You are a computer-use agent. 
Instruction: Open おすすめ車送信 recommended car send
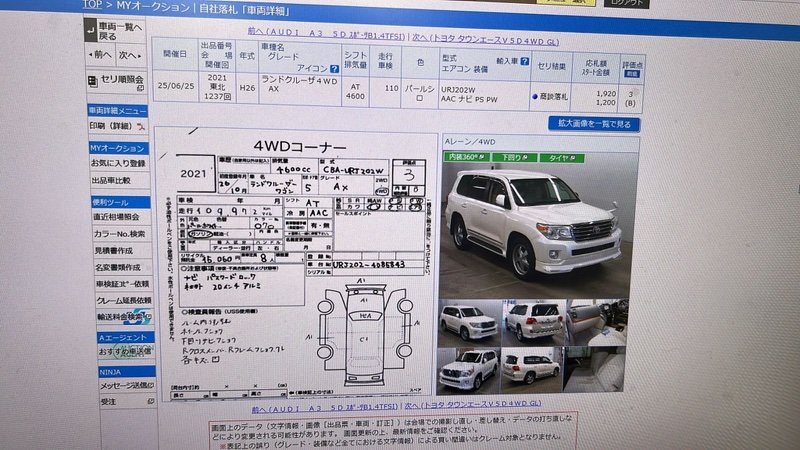pyautogui.click(x=125, y=352)
